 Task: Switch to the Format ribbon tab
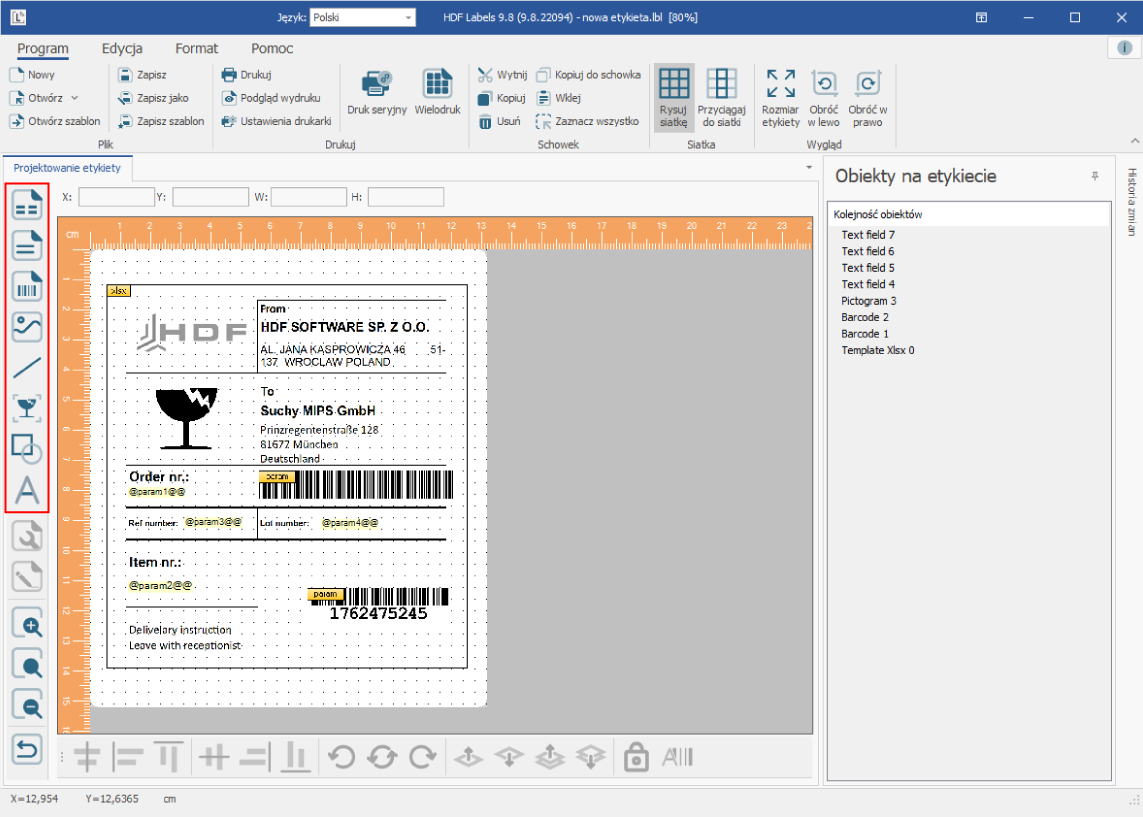point(196,48)
